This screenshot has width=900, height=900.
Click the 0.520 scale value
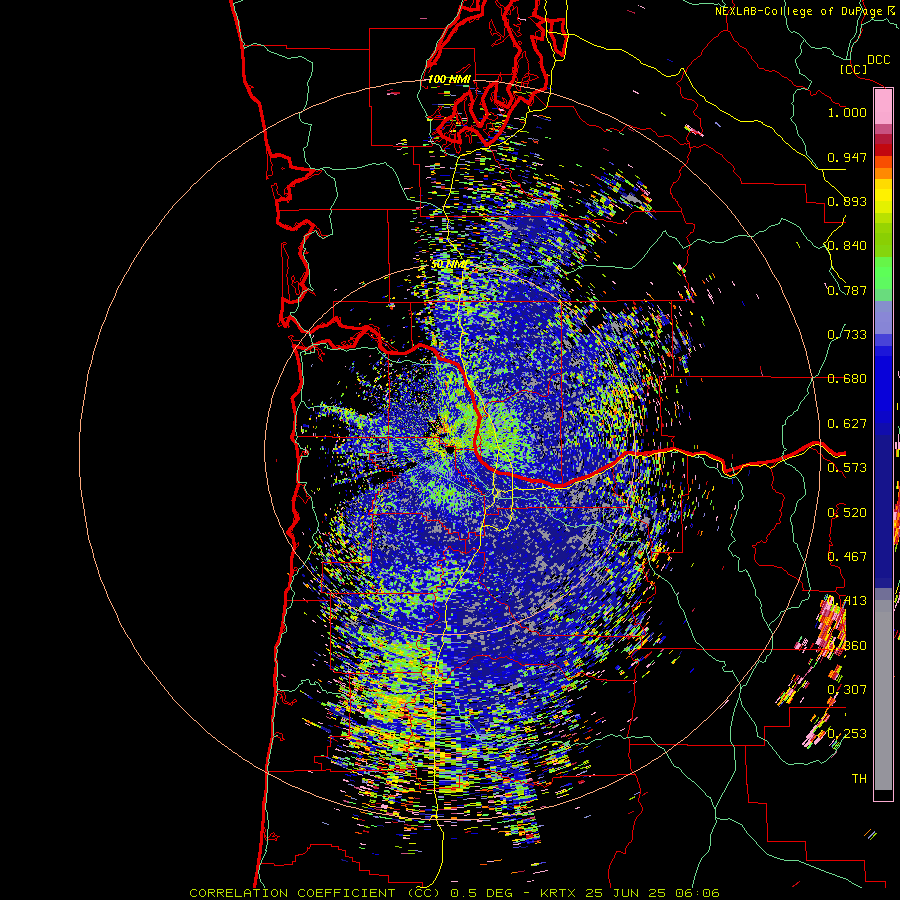[847, 513]
